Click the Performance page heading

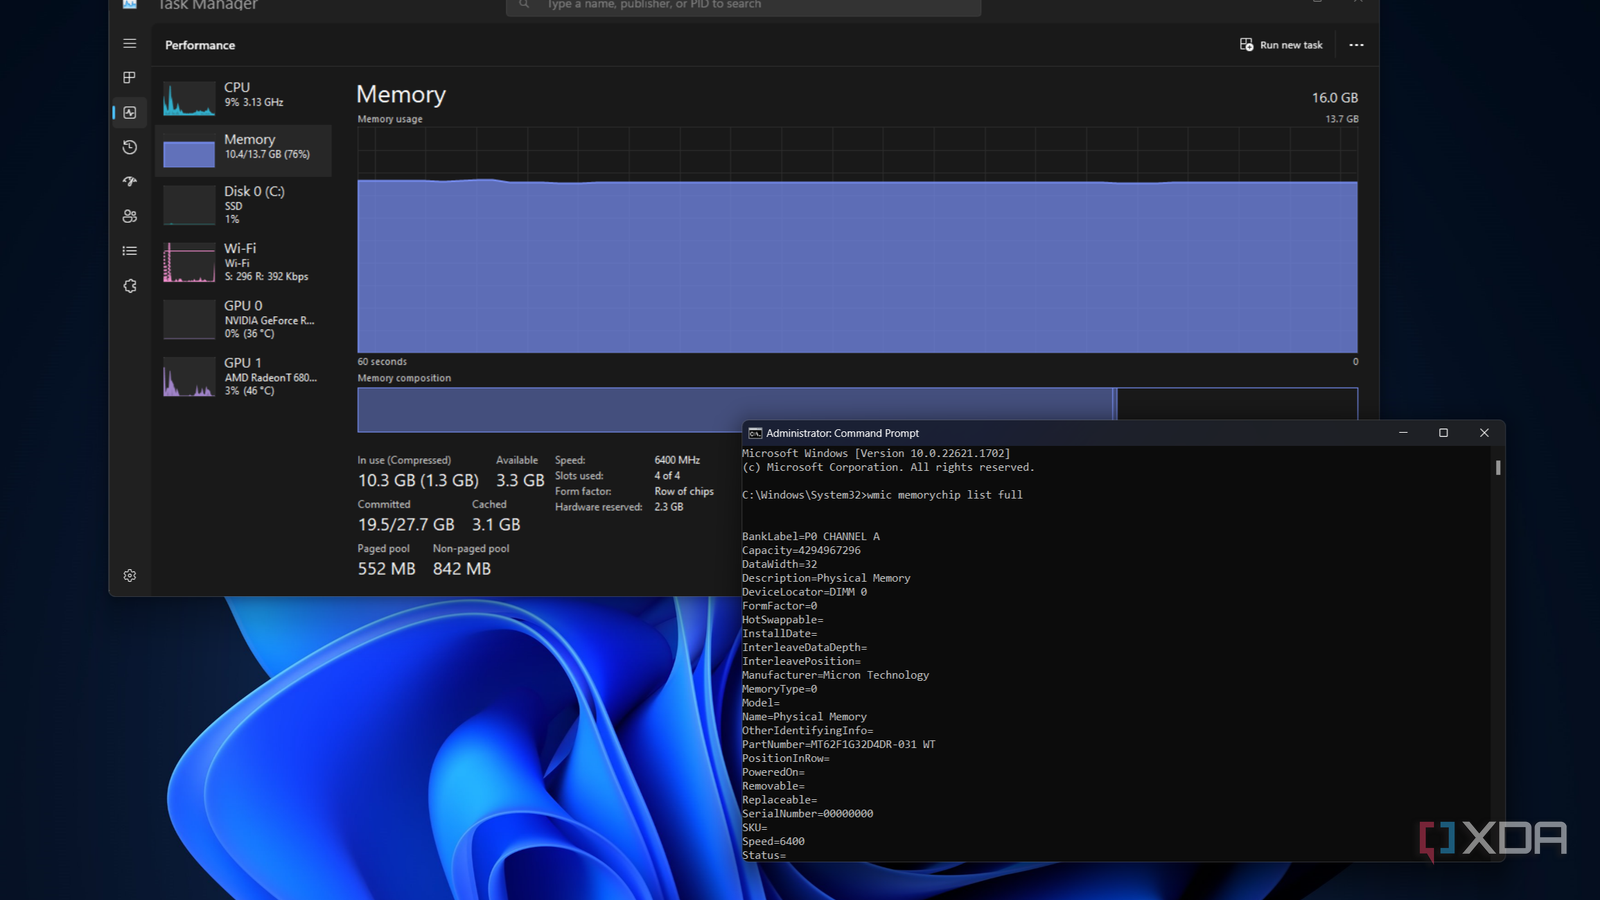(x=200, y=45)
